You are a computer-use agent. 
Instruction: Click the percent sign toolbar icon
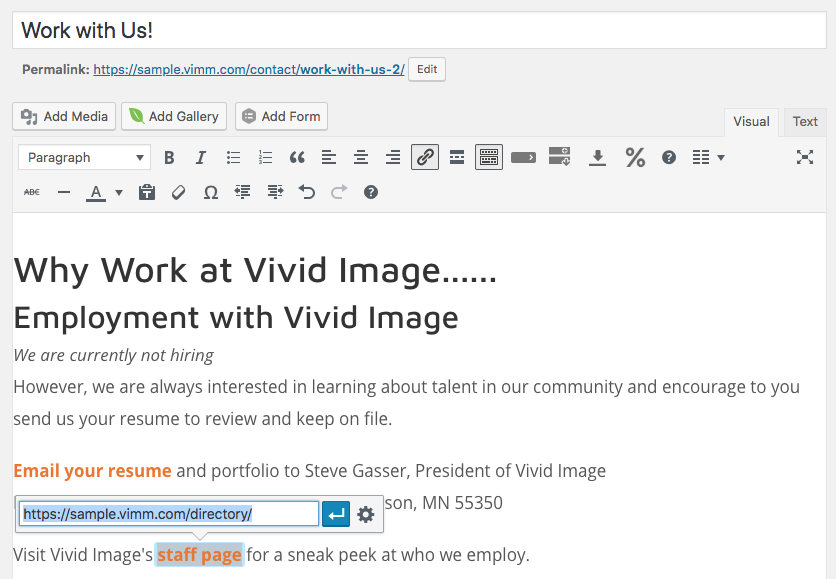pyautogui.click(x=635, y=157)
